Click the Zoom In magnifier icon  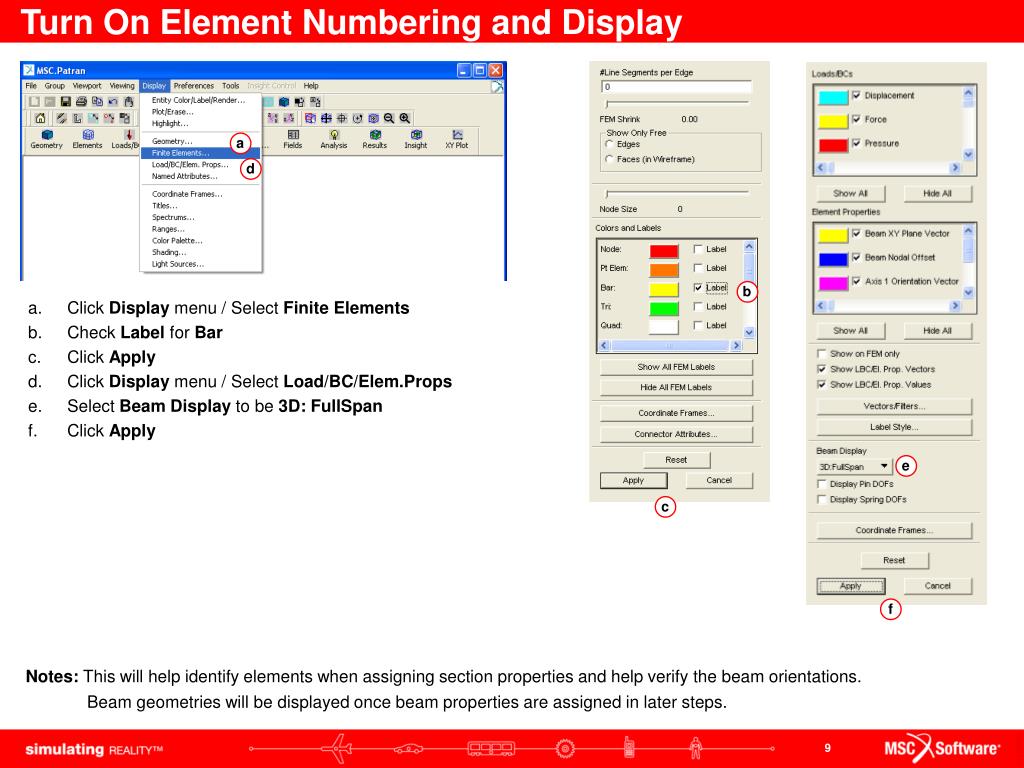pyautogui.click(x=405, y=118)
